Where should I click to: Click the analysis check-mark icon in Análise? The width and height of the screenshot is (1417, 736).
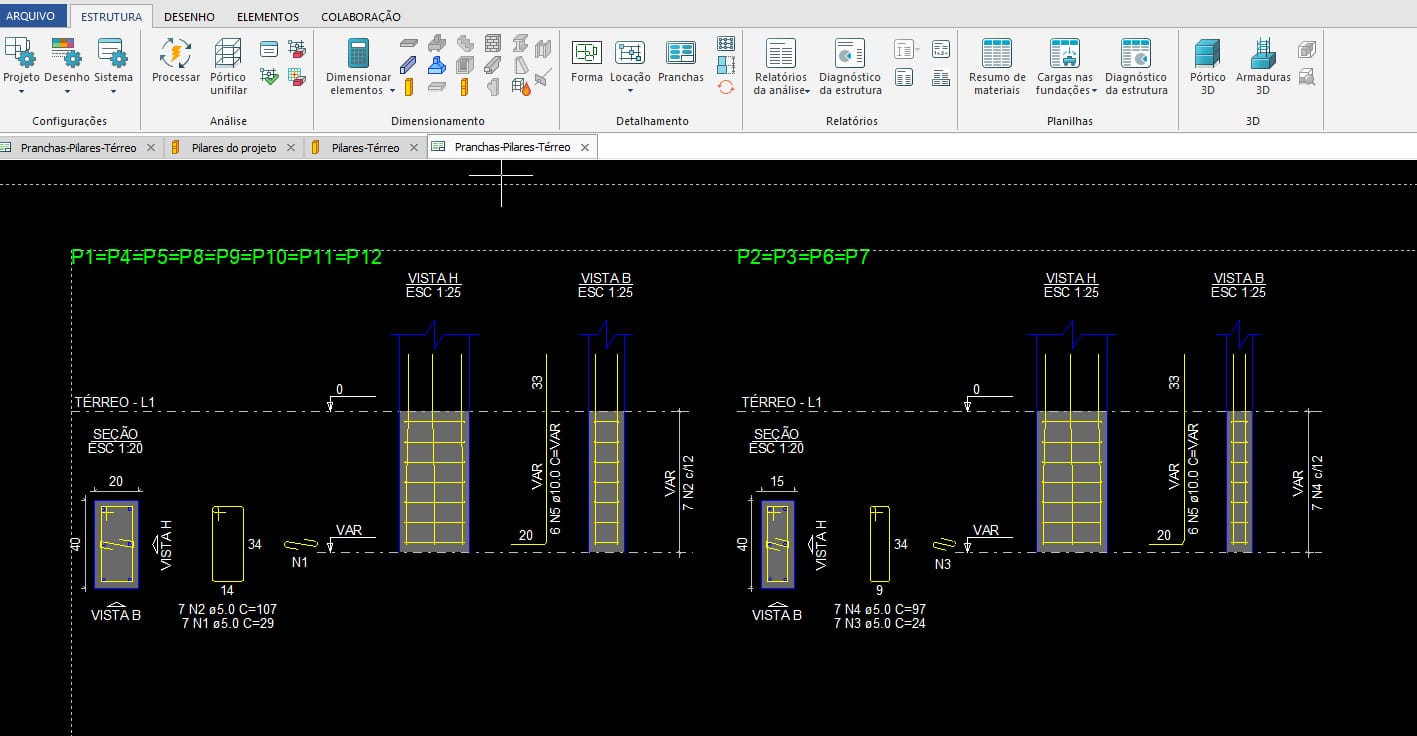point(268,76)
